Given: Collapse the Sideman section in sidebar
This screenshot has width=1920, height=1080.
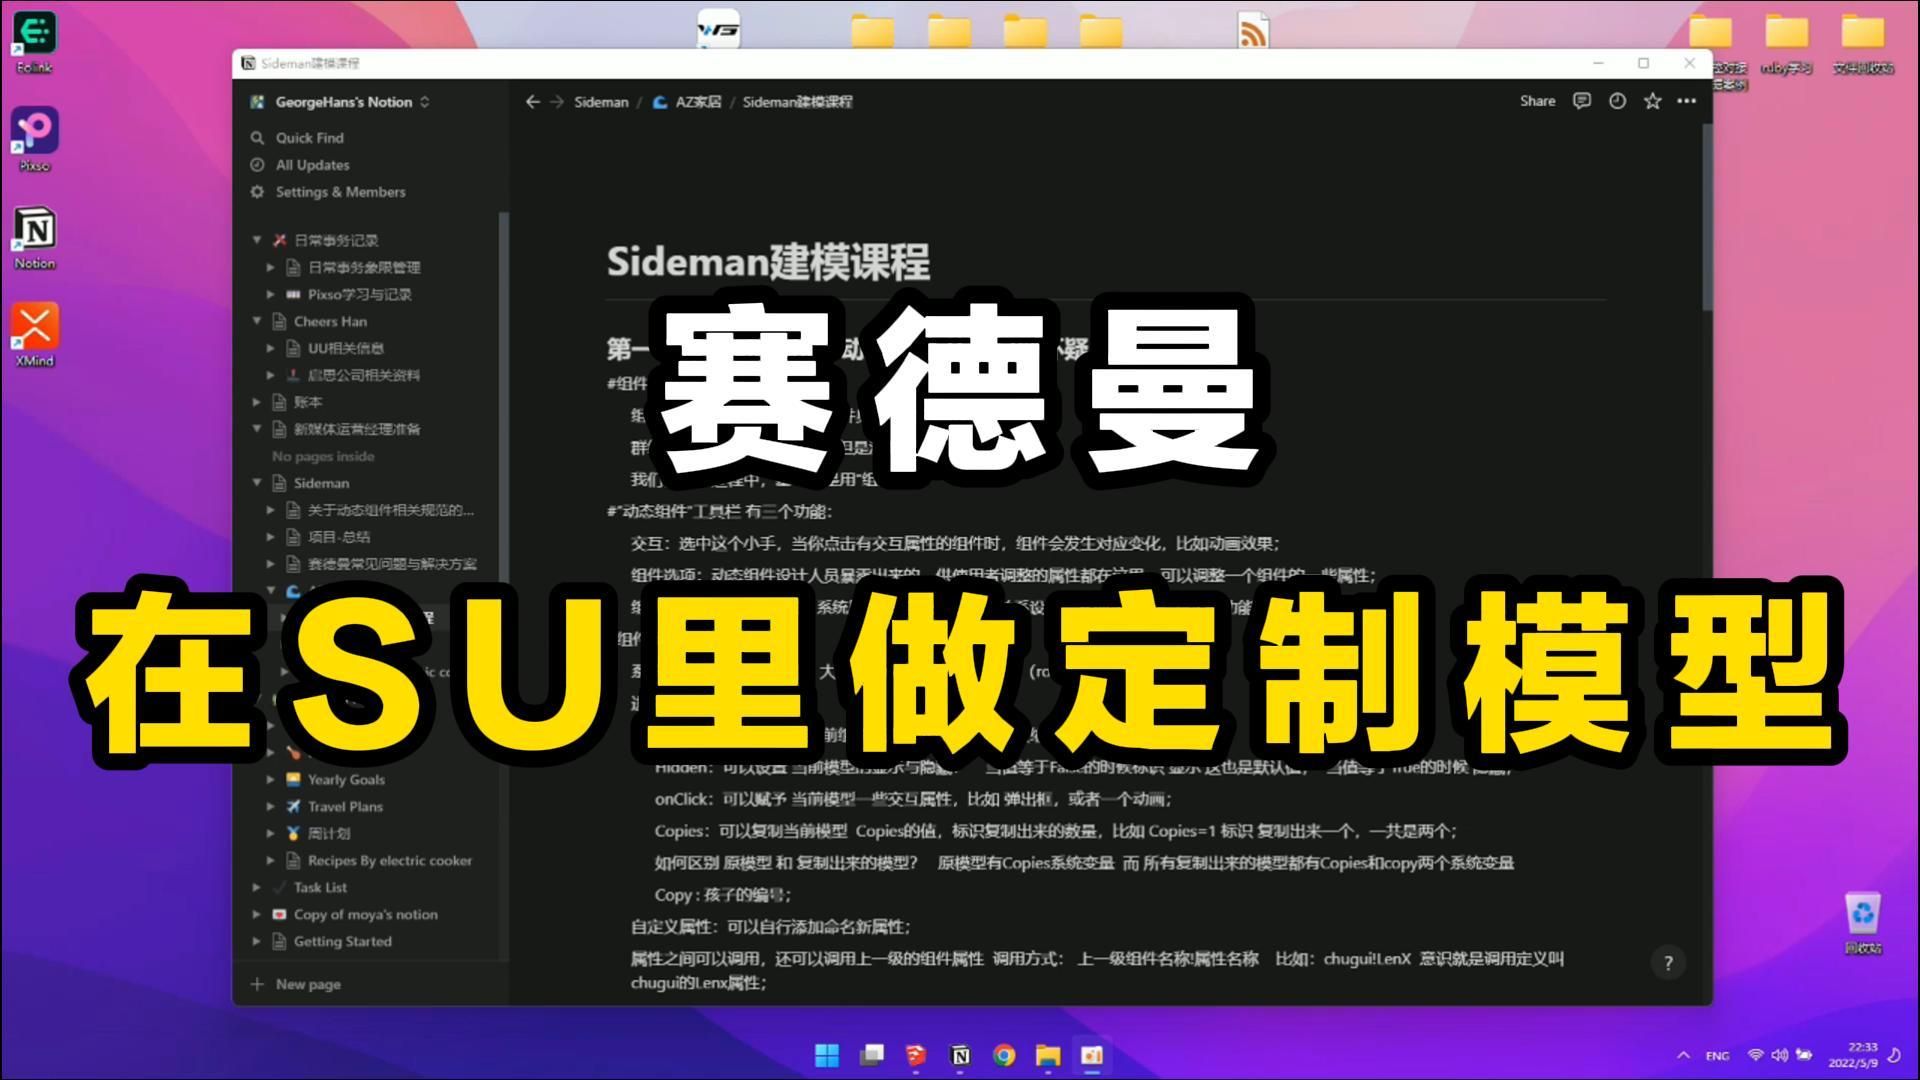Looking at the screenshot, I should point(256,483).
